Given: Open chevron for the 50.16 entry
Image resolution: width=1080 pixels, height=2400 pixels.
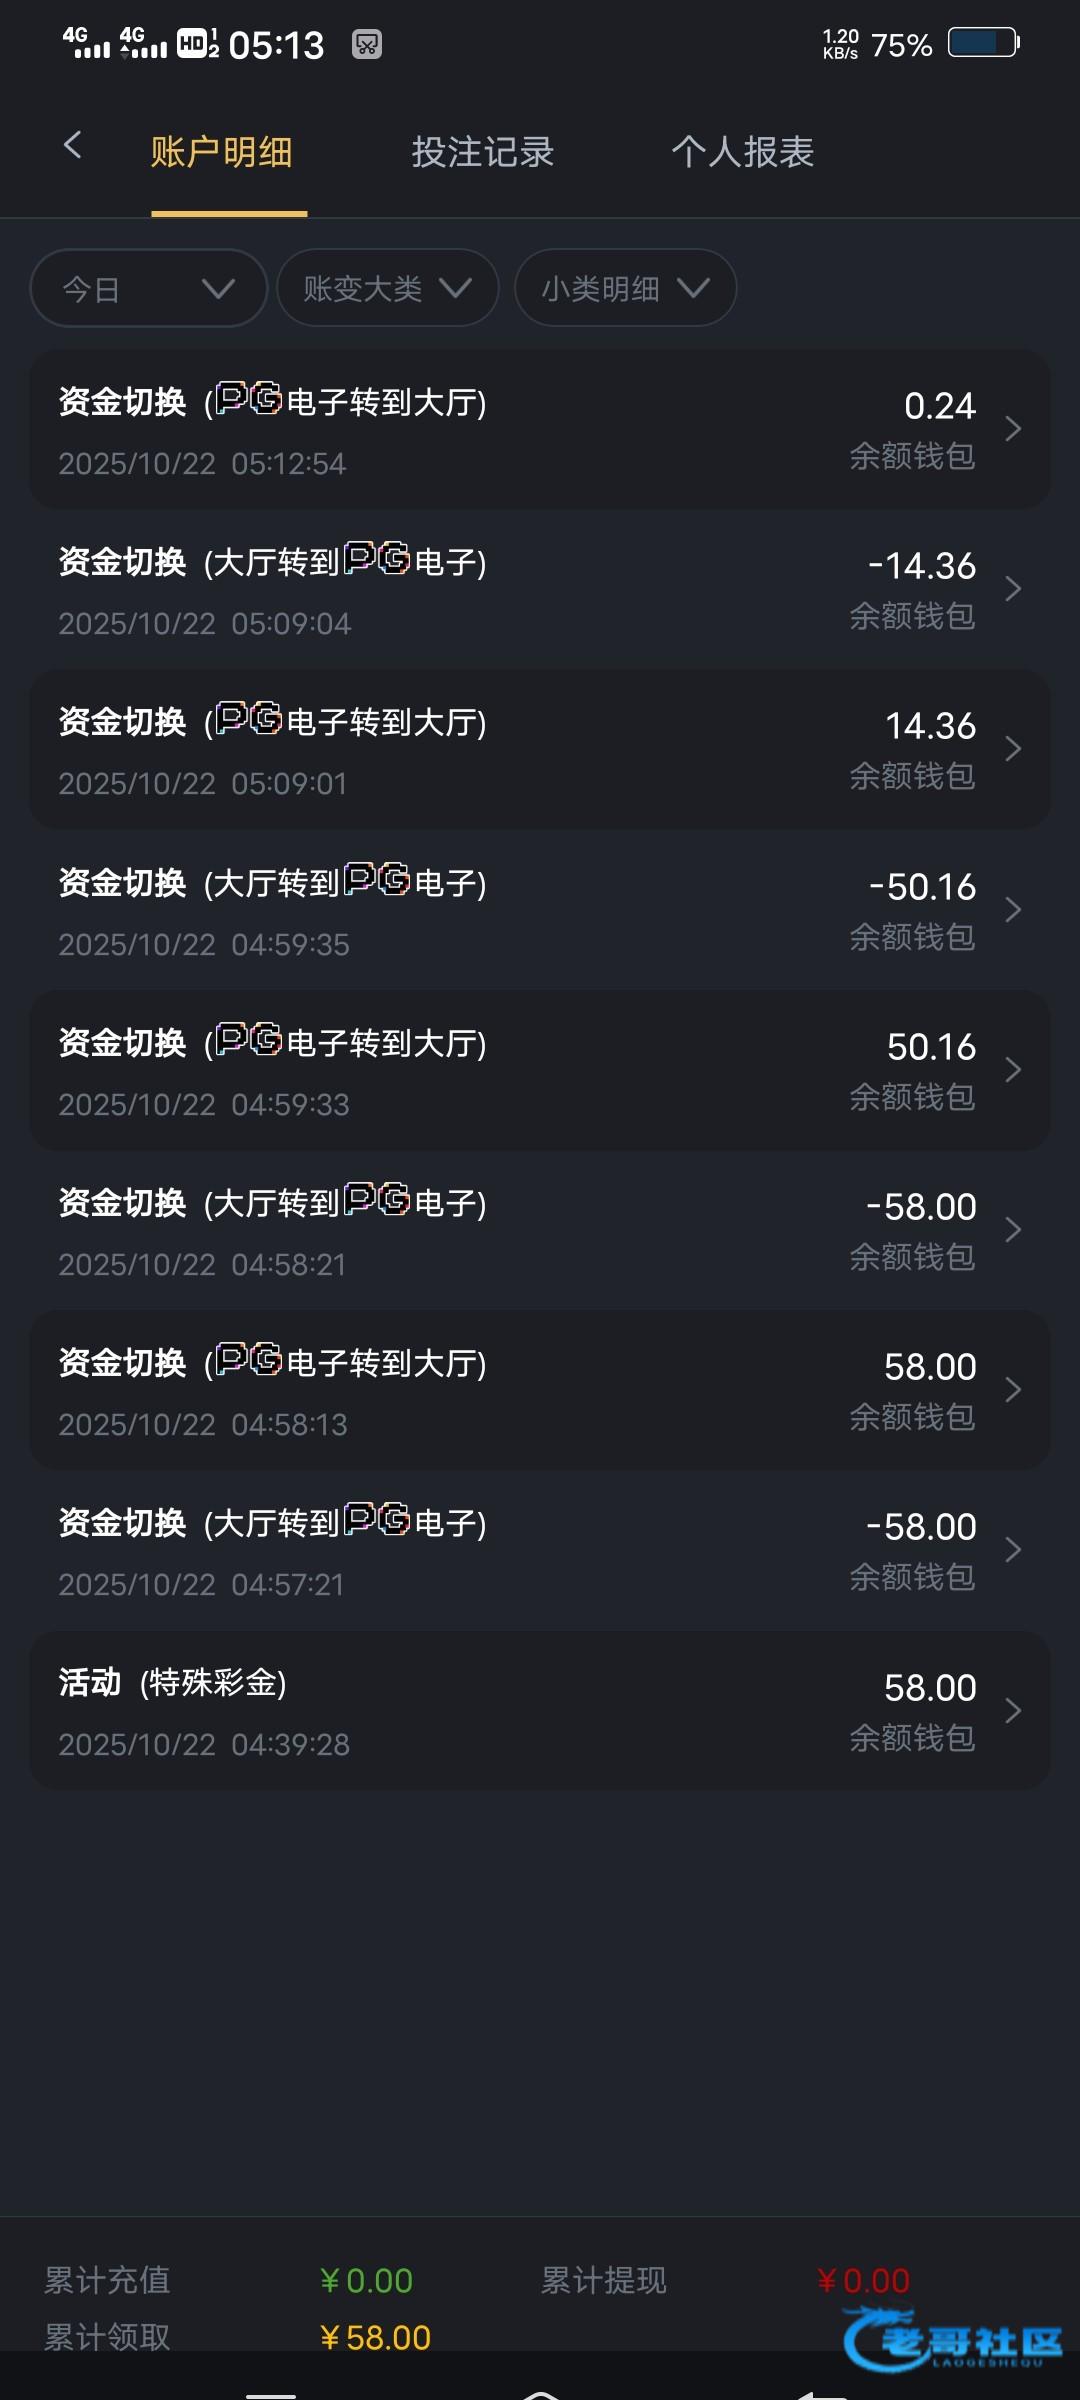Looking at the screenshot, I should [x=1013, y=1070].
